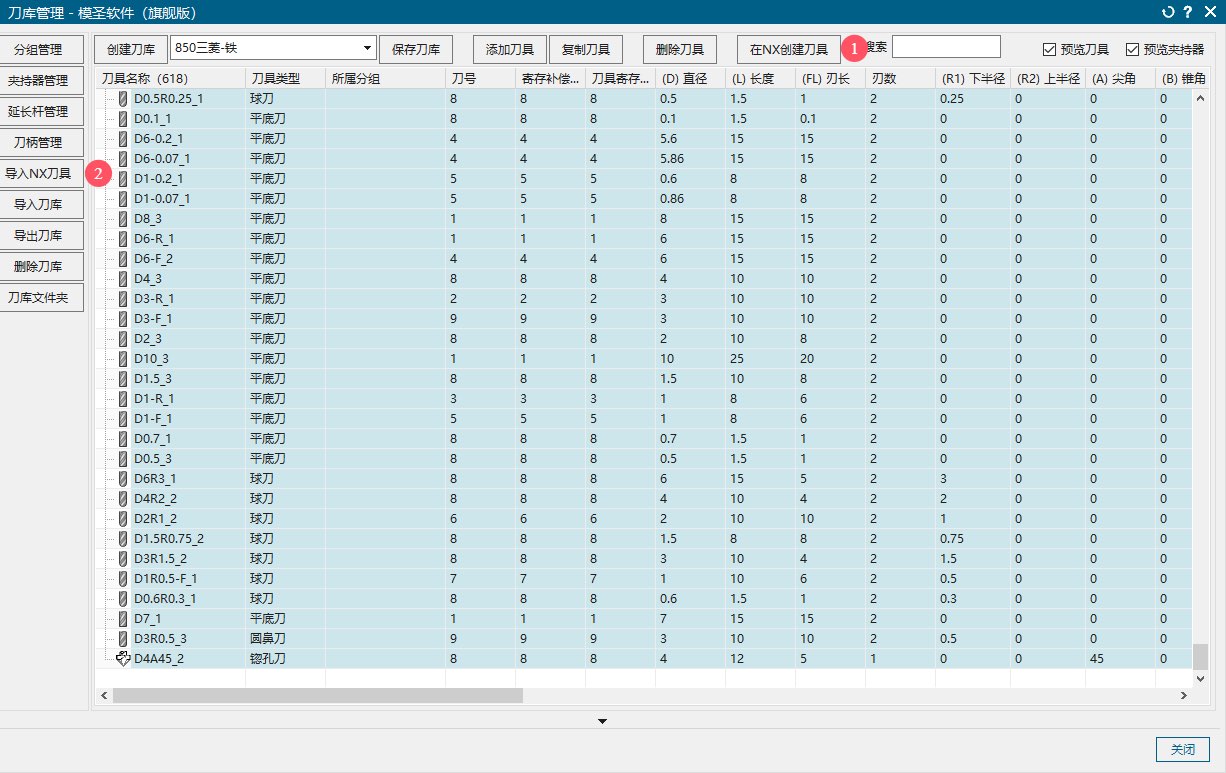Toggle the 预览刀具 checkbox

[1049, 49]
